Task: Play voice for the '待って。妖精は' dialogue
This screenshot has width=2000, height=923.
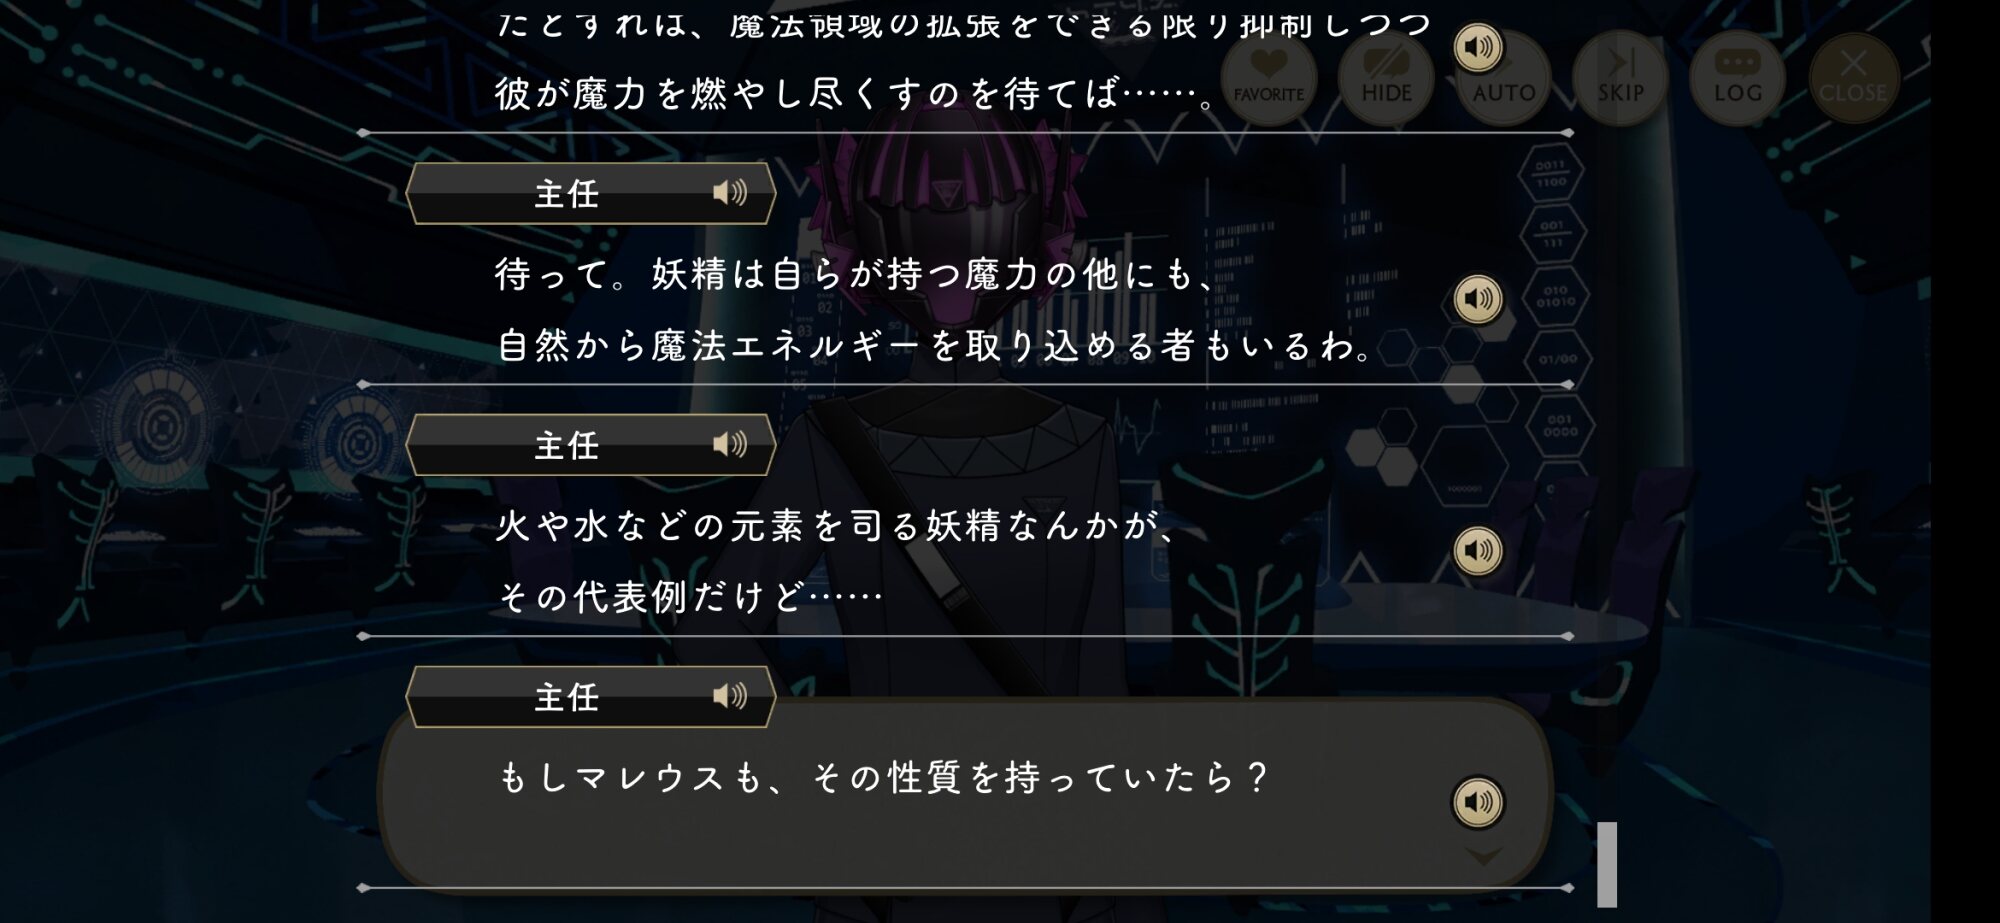Action: pos(1478,299)
